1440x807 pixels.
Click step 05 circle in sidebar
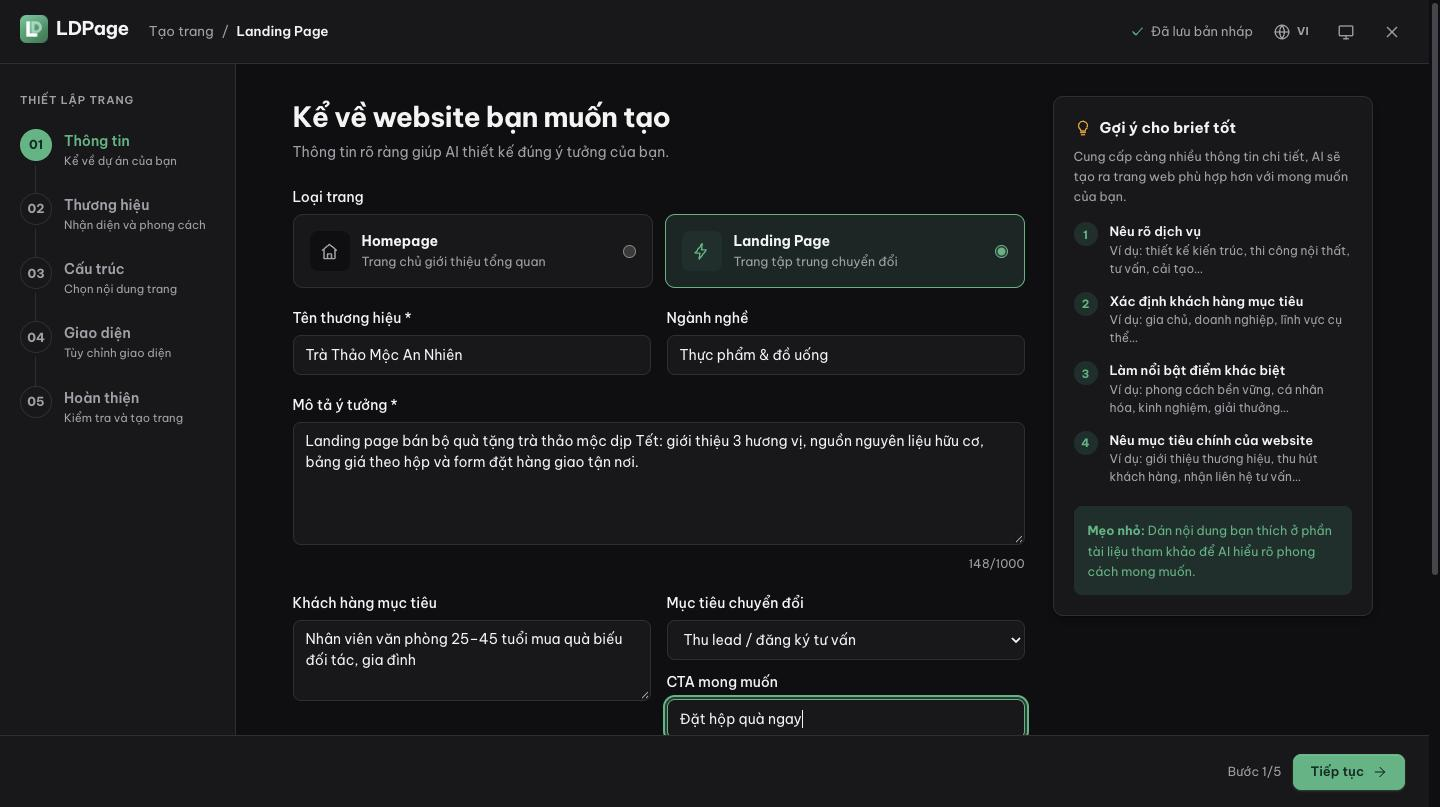(x=36, y=401)
